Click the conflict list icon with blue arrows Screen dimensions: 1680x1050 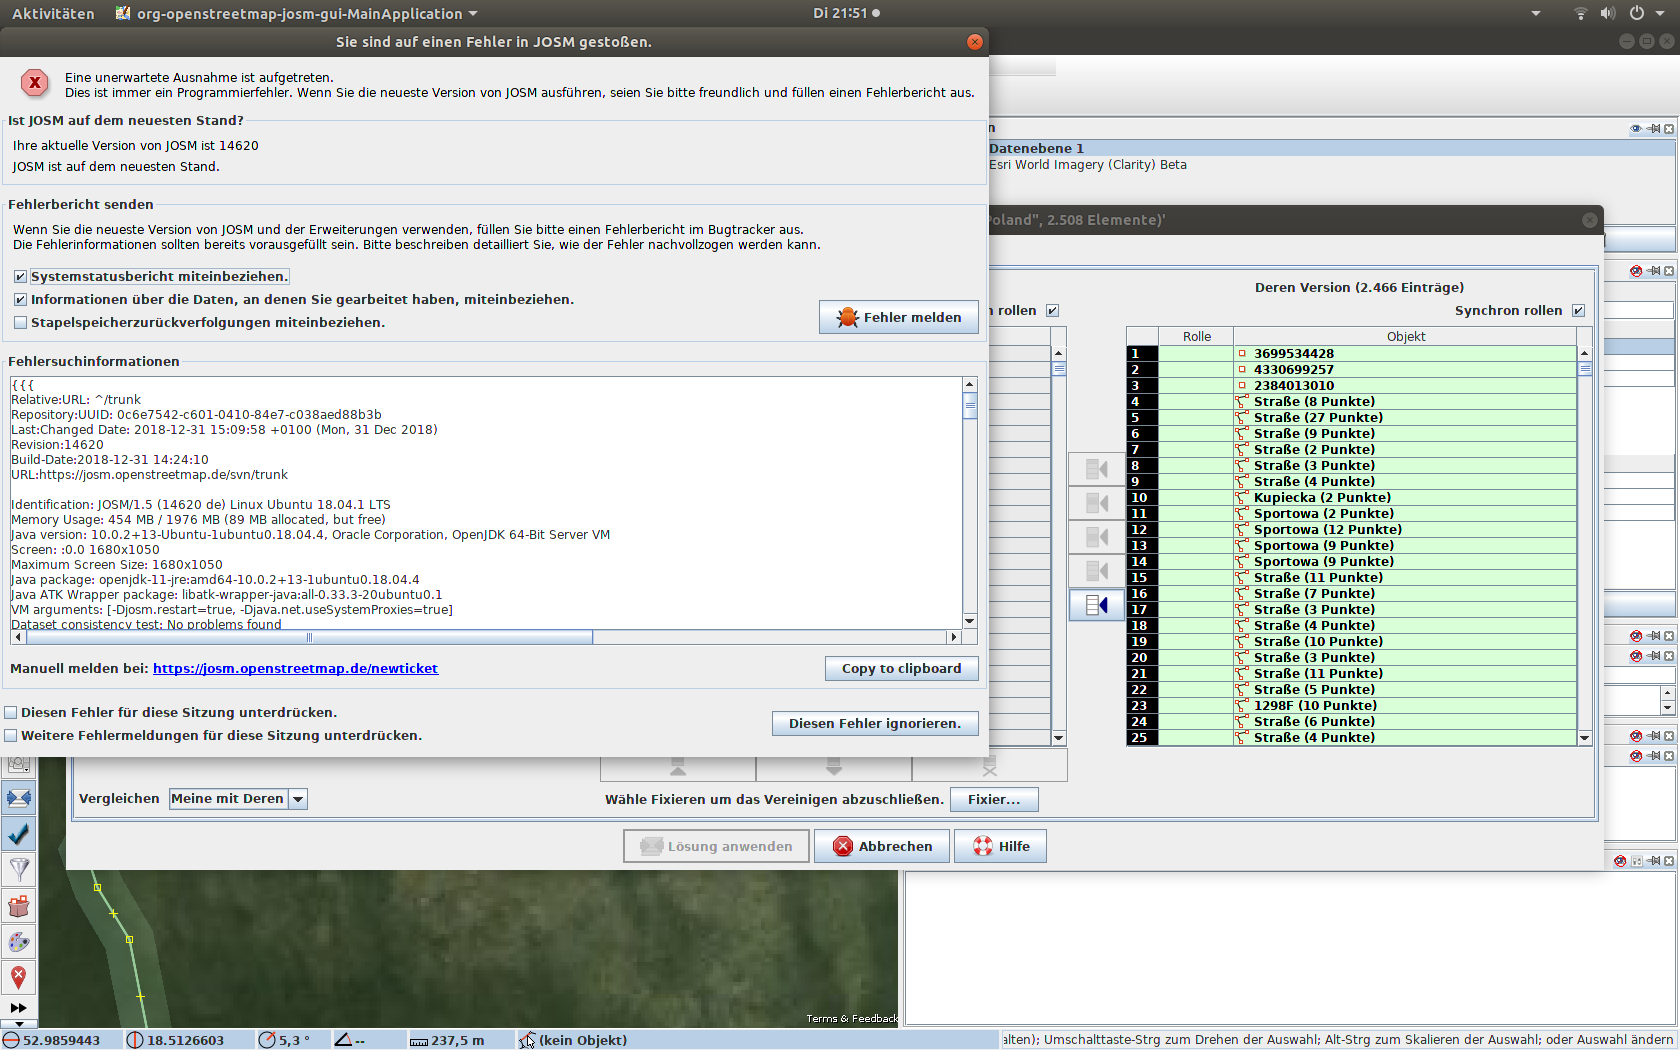click(x=18, y=798)
